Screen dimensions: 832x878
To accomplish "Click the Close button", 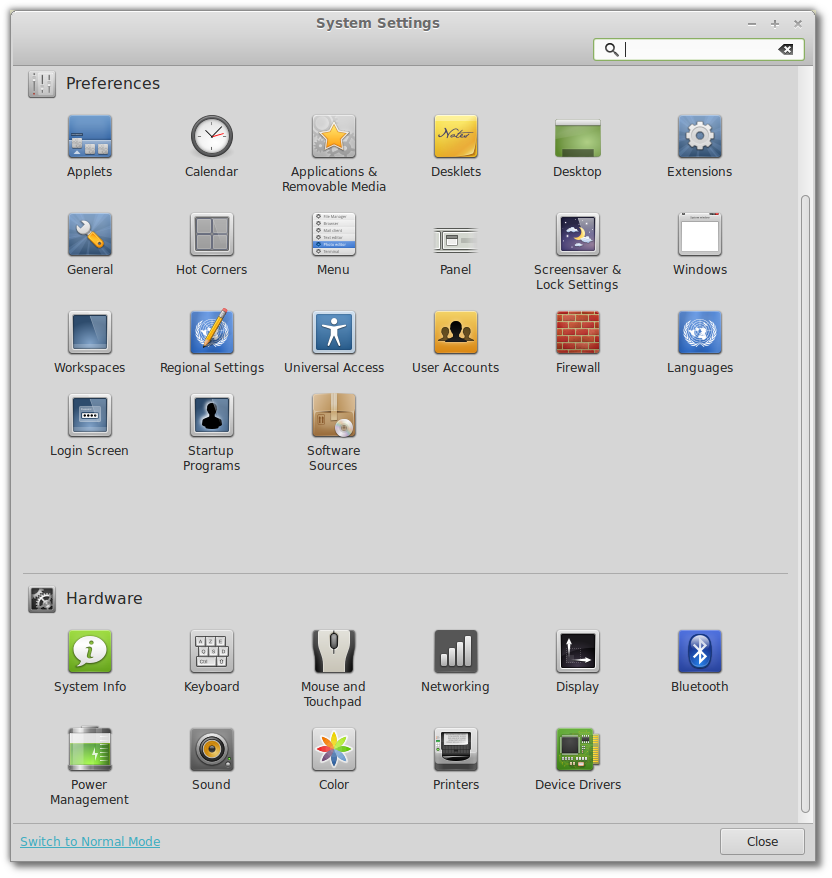I will [x=762, y=841].
